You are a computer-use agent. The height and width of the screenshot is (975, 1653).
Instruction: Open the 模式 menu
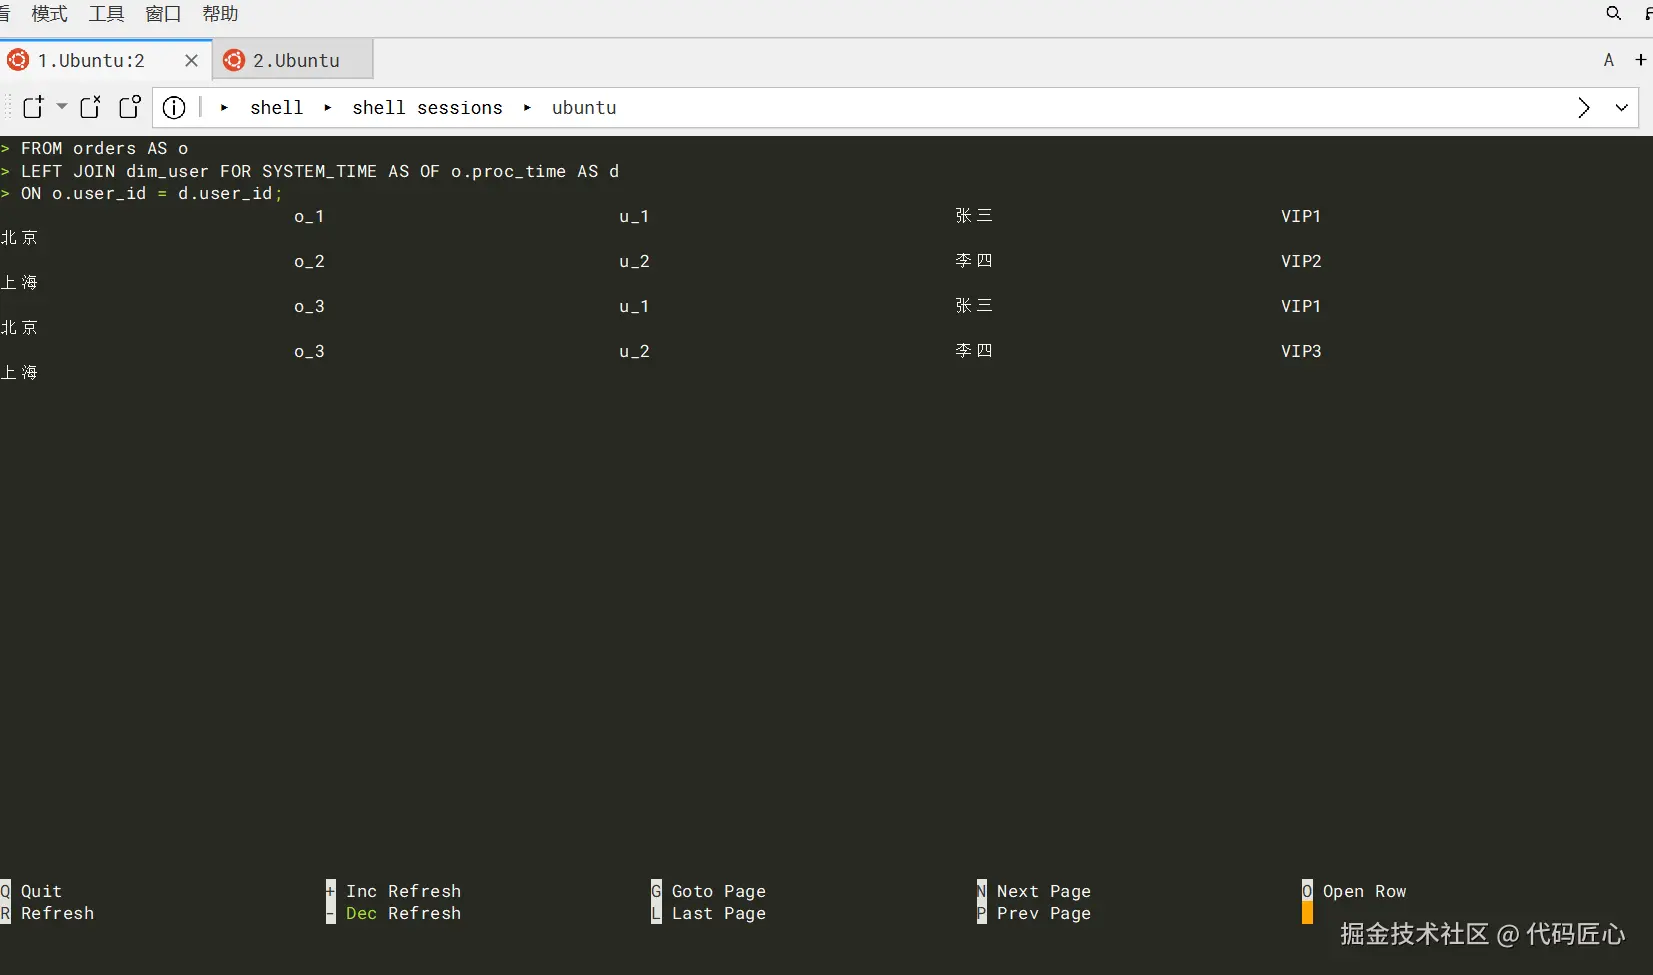tap(50, 14)
